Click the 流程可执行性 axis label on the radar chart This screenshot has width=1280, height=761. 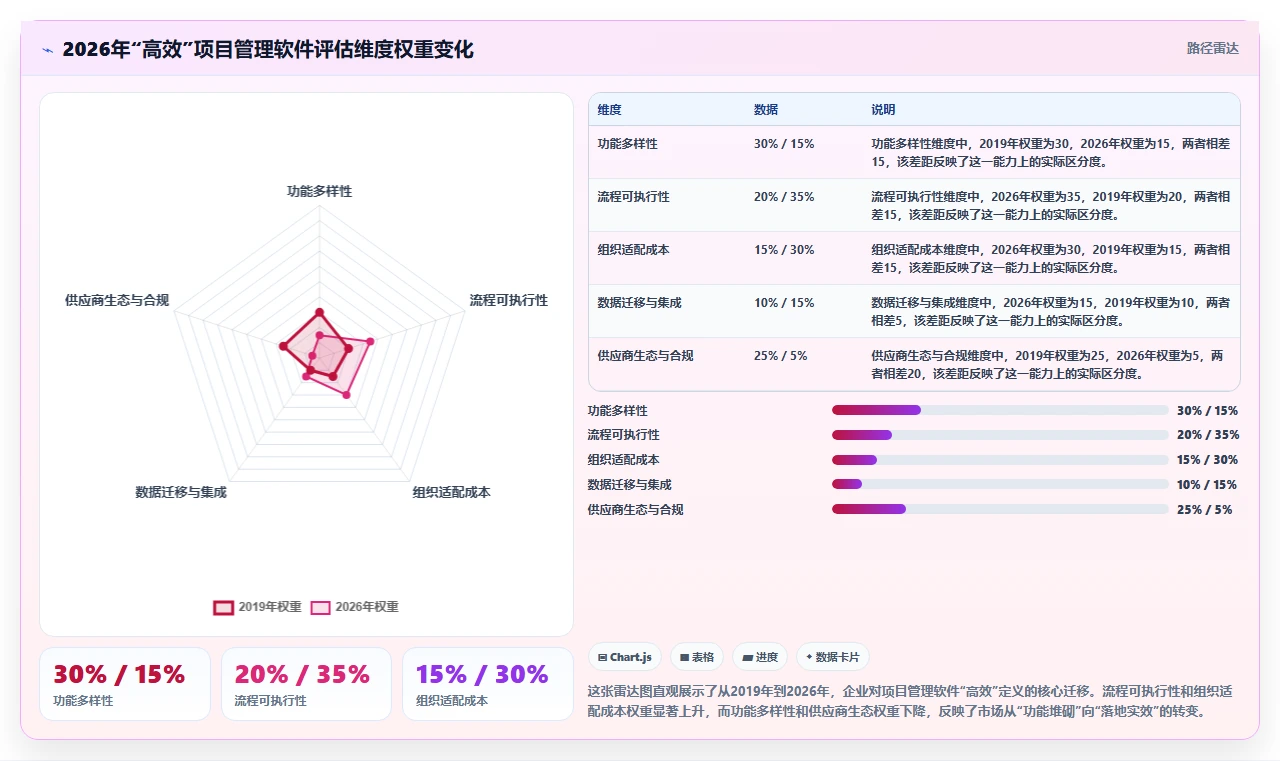509,300
